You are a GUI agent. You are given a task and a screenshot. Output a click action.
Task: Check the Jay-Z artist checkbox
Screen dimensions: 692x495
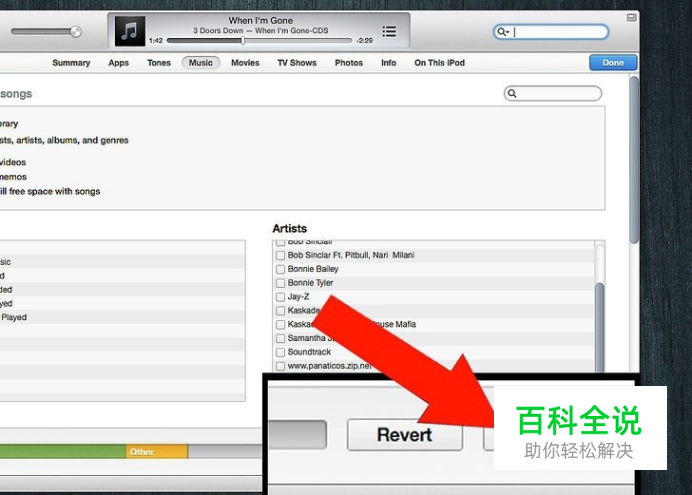tap(280, 297)
